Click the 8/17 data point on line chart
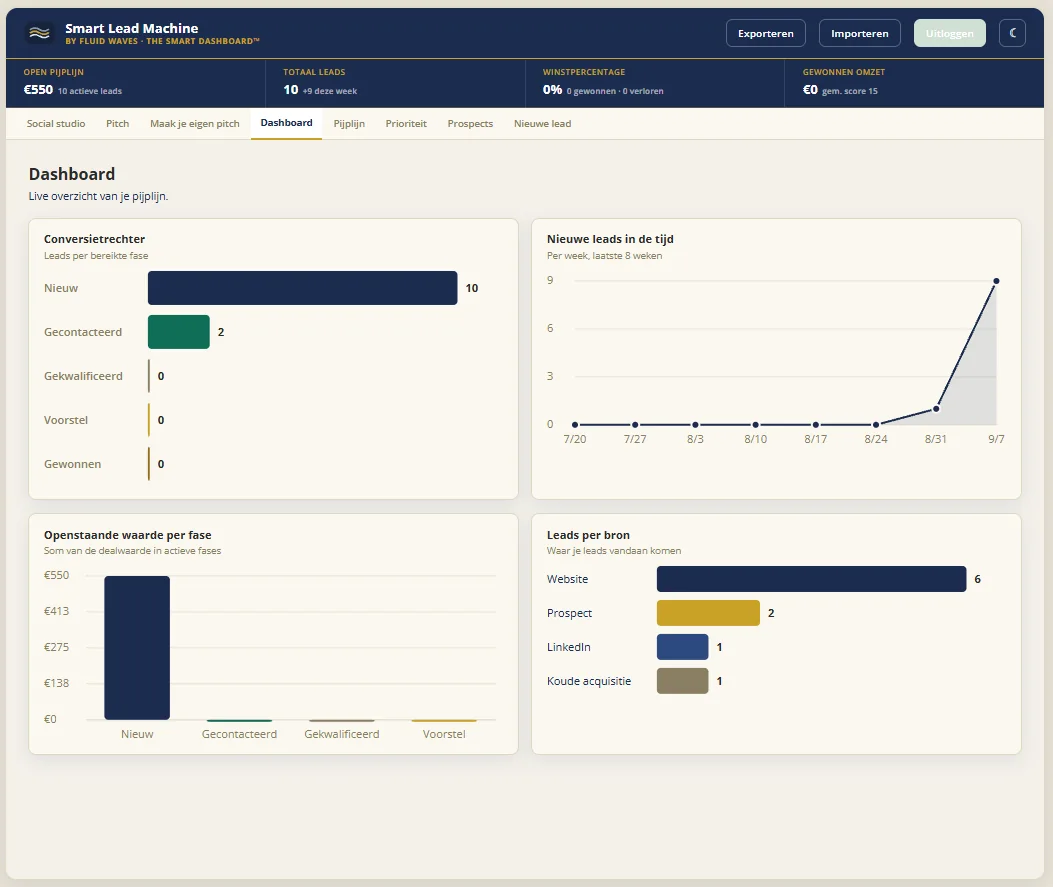This screenshot has height=887, width=1053. 815,424
